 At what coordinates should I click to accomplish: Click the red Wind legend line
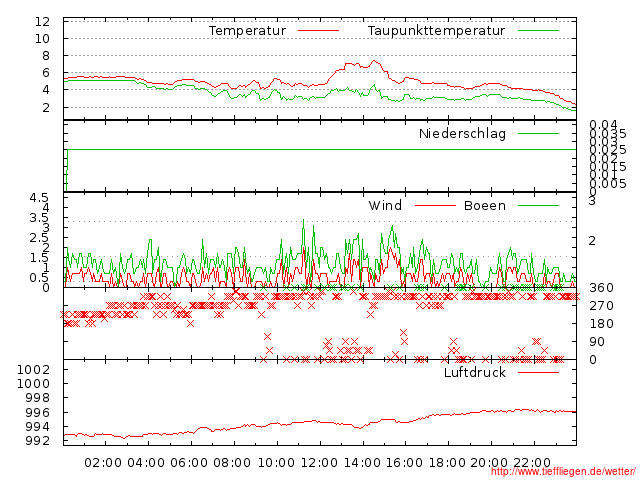tap(435, 205)
